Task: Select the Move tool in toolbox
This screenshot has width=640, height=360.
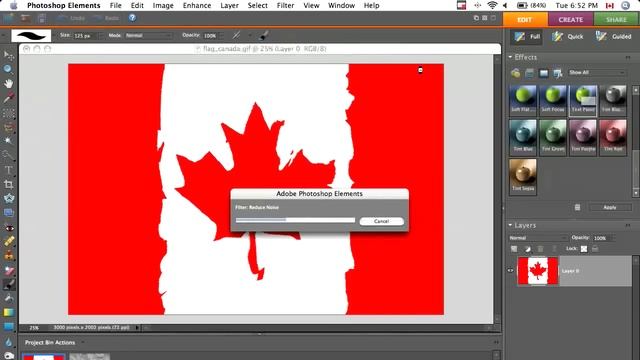Action: [x=8, y=55]
